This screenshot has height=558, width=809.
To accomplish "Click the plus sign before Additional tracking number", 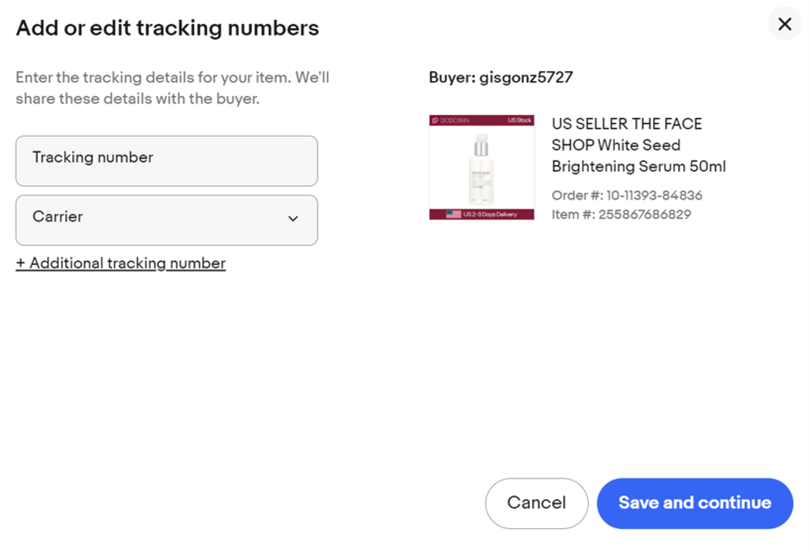I will point(21,263).
